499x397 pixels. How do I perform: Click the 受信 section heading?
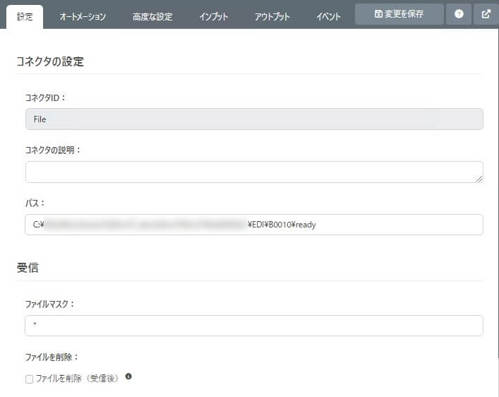click(x=28, y=267)
